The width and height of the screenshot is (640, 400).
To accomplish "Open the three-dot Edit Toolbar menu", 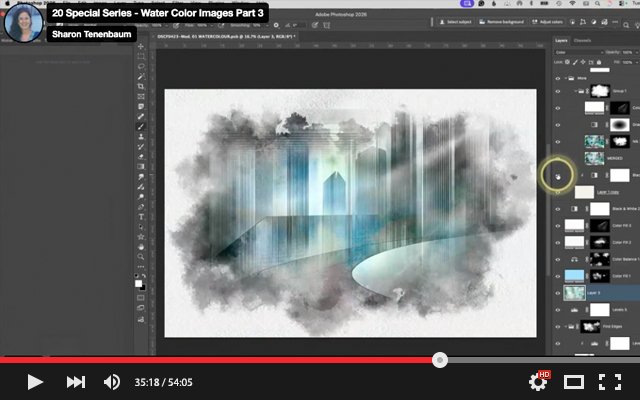I will click(x=141, y=267).
